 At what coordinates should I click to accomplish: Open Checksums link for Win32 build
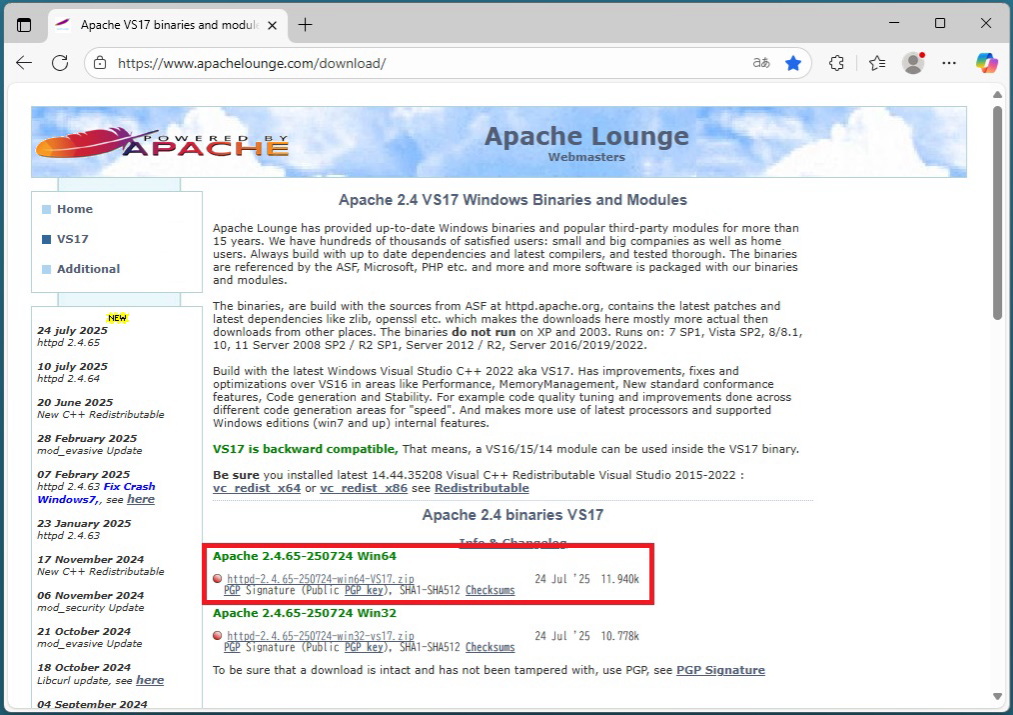pos(490,647)
